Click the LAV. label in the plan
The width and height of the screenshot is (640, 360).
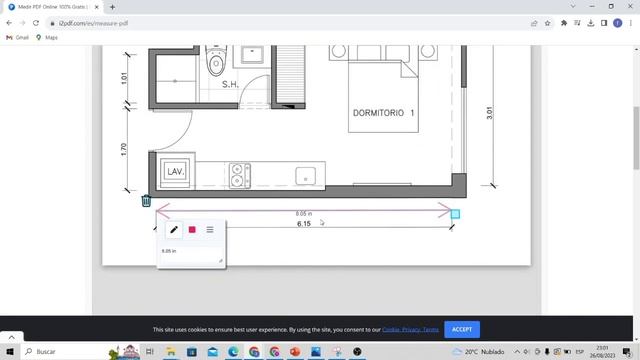176,172
